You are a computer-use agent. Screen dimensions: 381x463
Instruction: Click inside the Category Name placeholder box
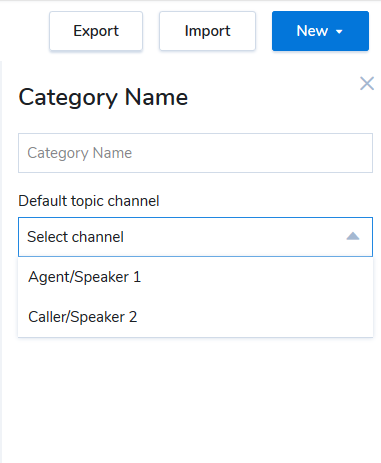click(x=195, y=153)
